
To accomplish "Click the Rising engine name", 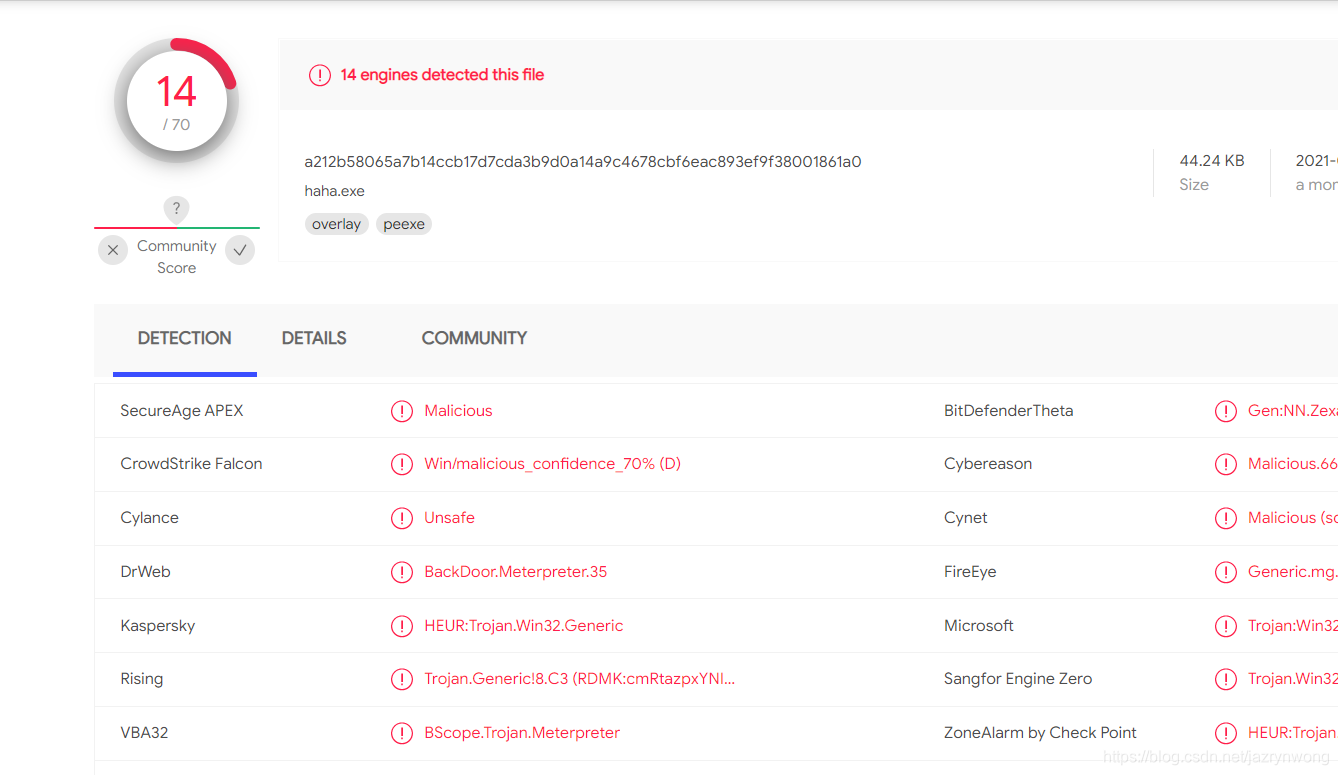I will pyautogui.click(x=141, y=679).
